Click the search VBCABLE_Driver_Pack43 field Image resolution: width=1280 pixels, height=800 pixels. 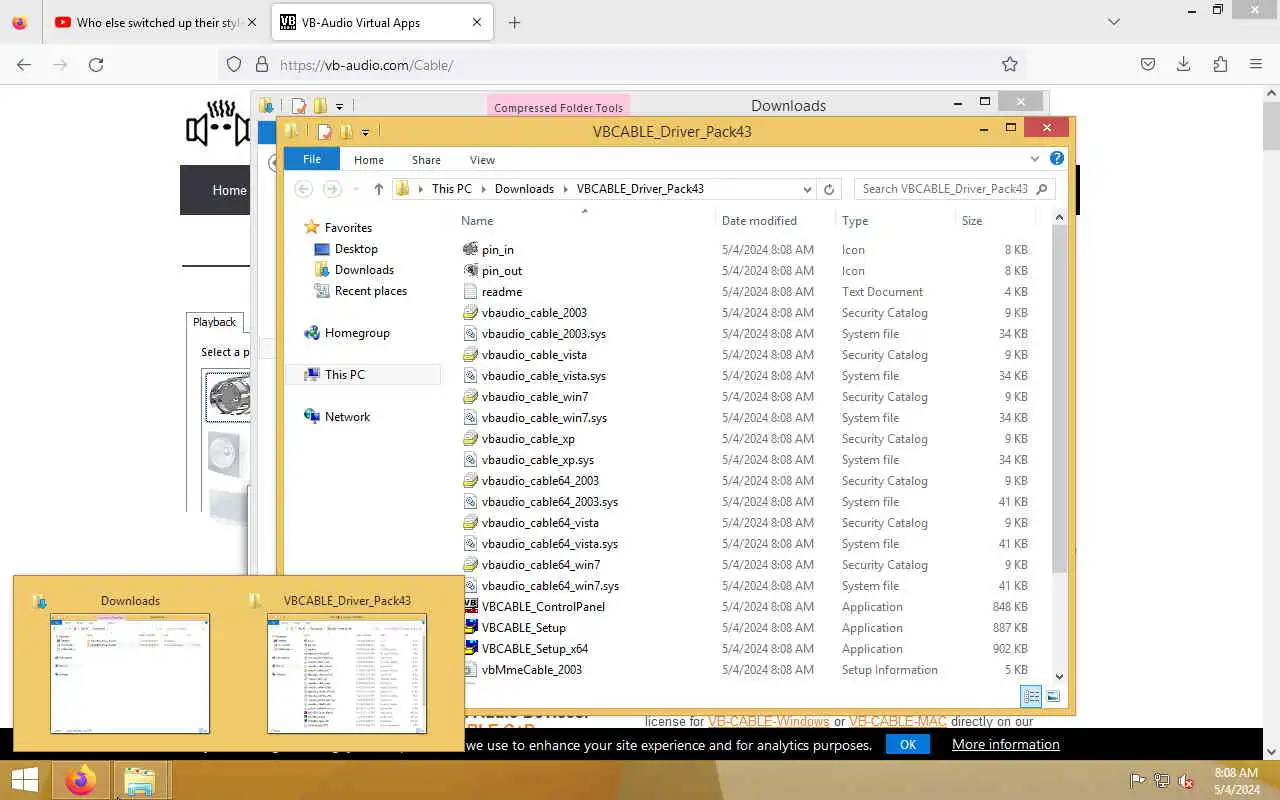954,189
